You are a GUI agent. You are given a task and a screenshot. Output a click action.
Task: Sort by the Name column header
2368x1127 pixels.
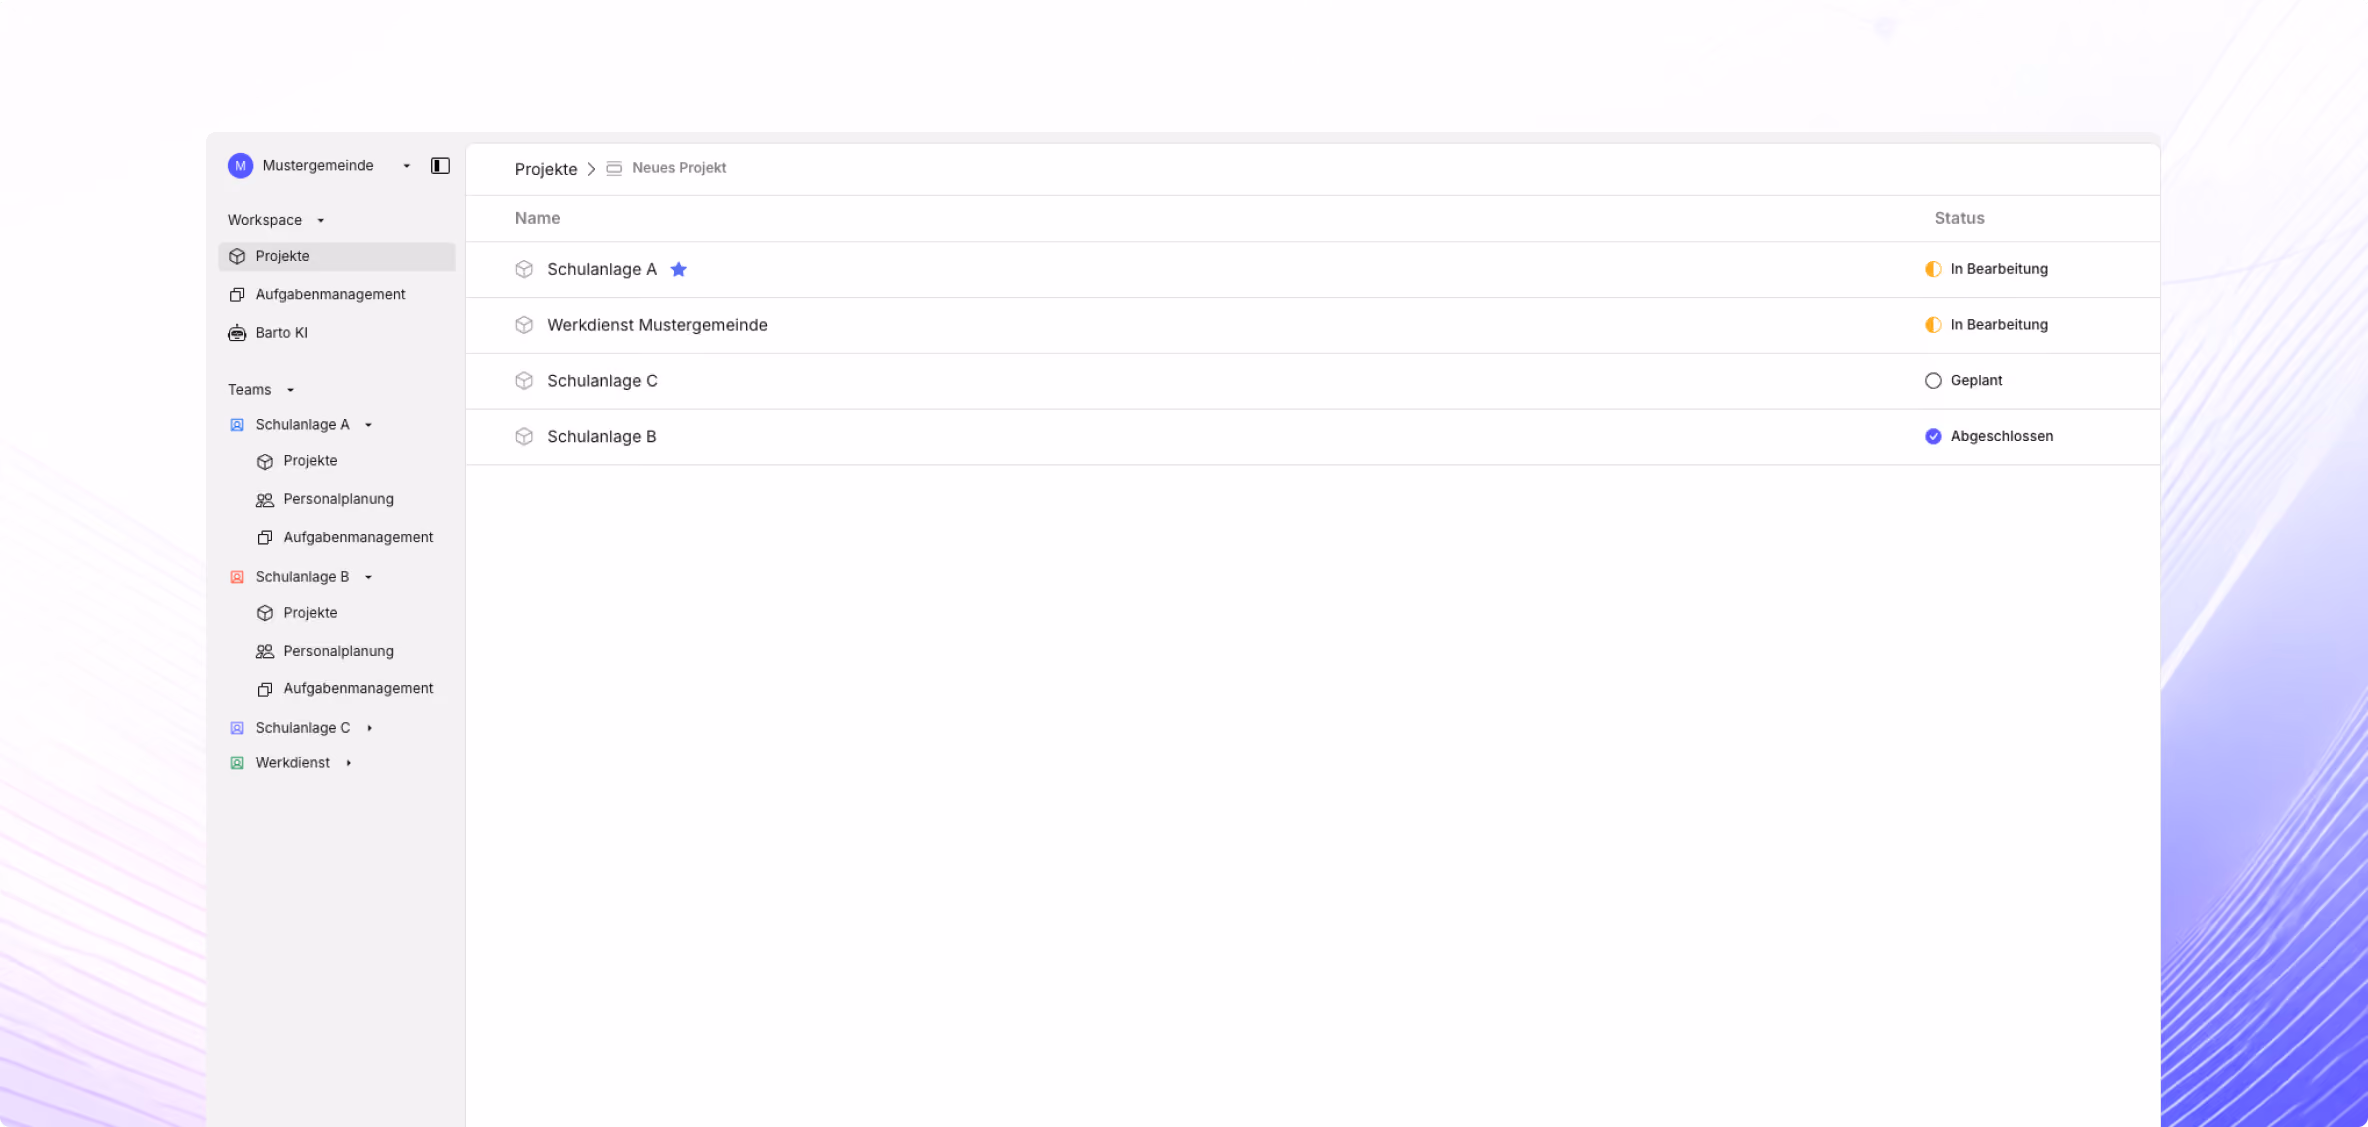pyautogui.click(x=537, y=218)
